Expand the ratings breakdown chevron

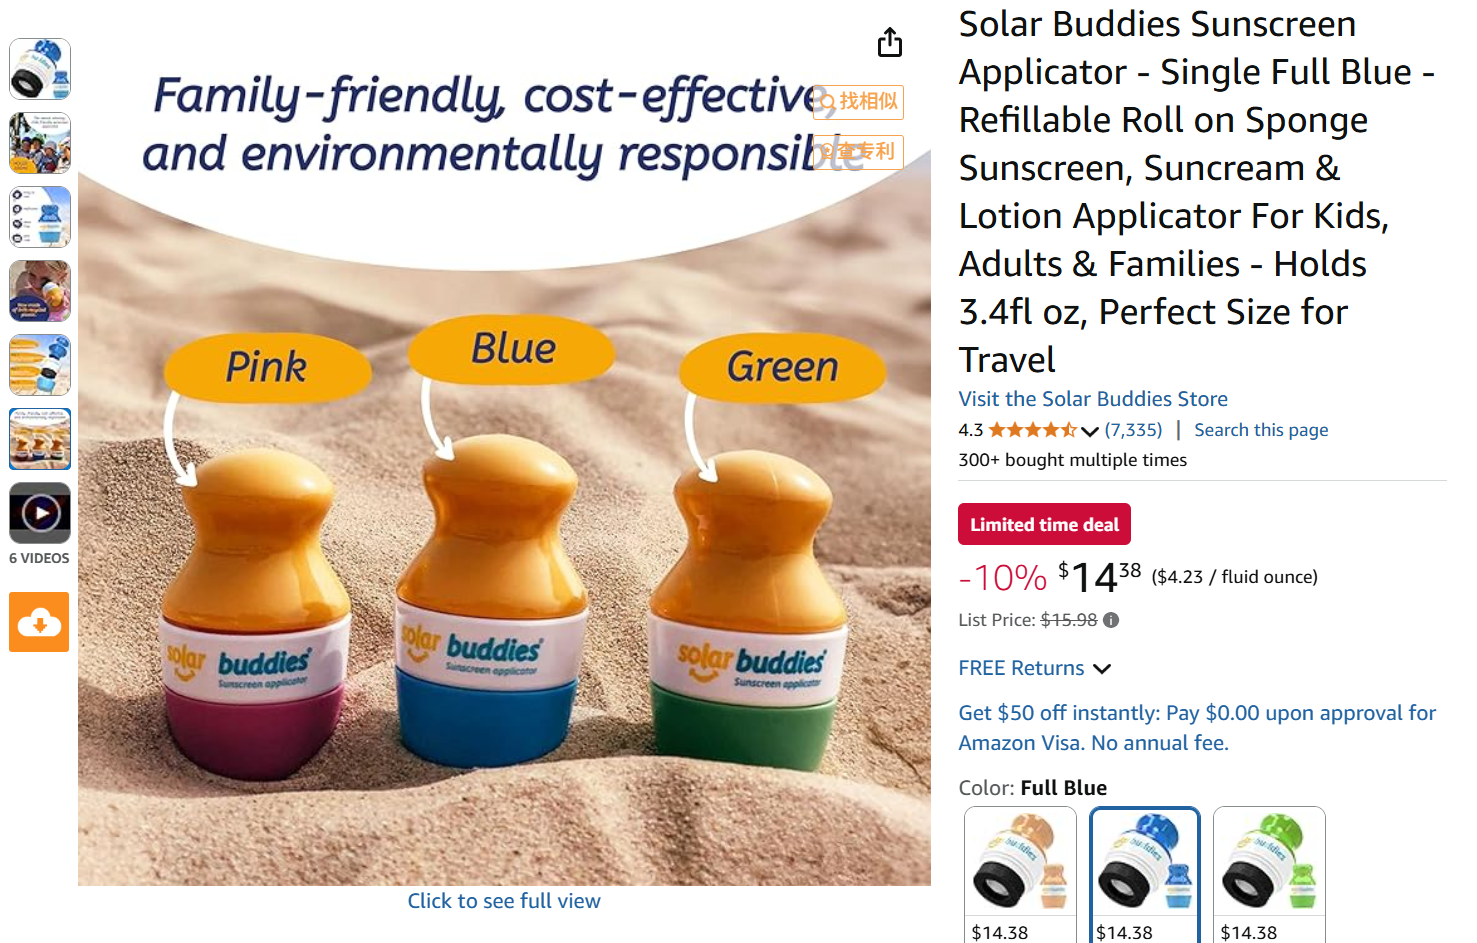pos(1090,431)
